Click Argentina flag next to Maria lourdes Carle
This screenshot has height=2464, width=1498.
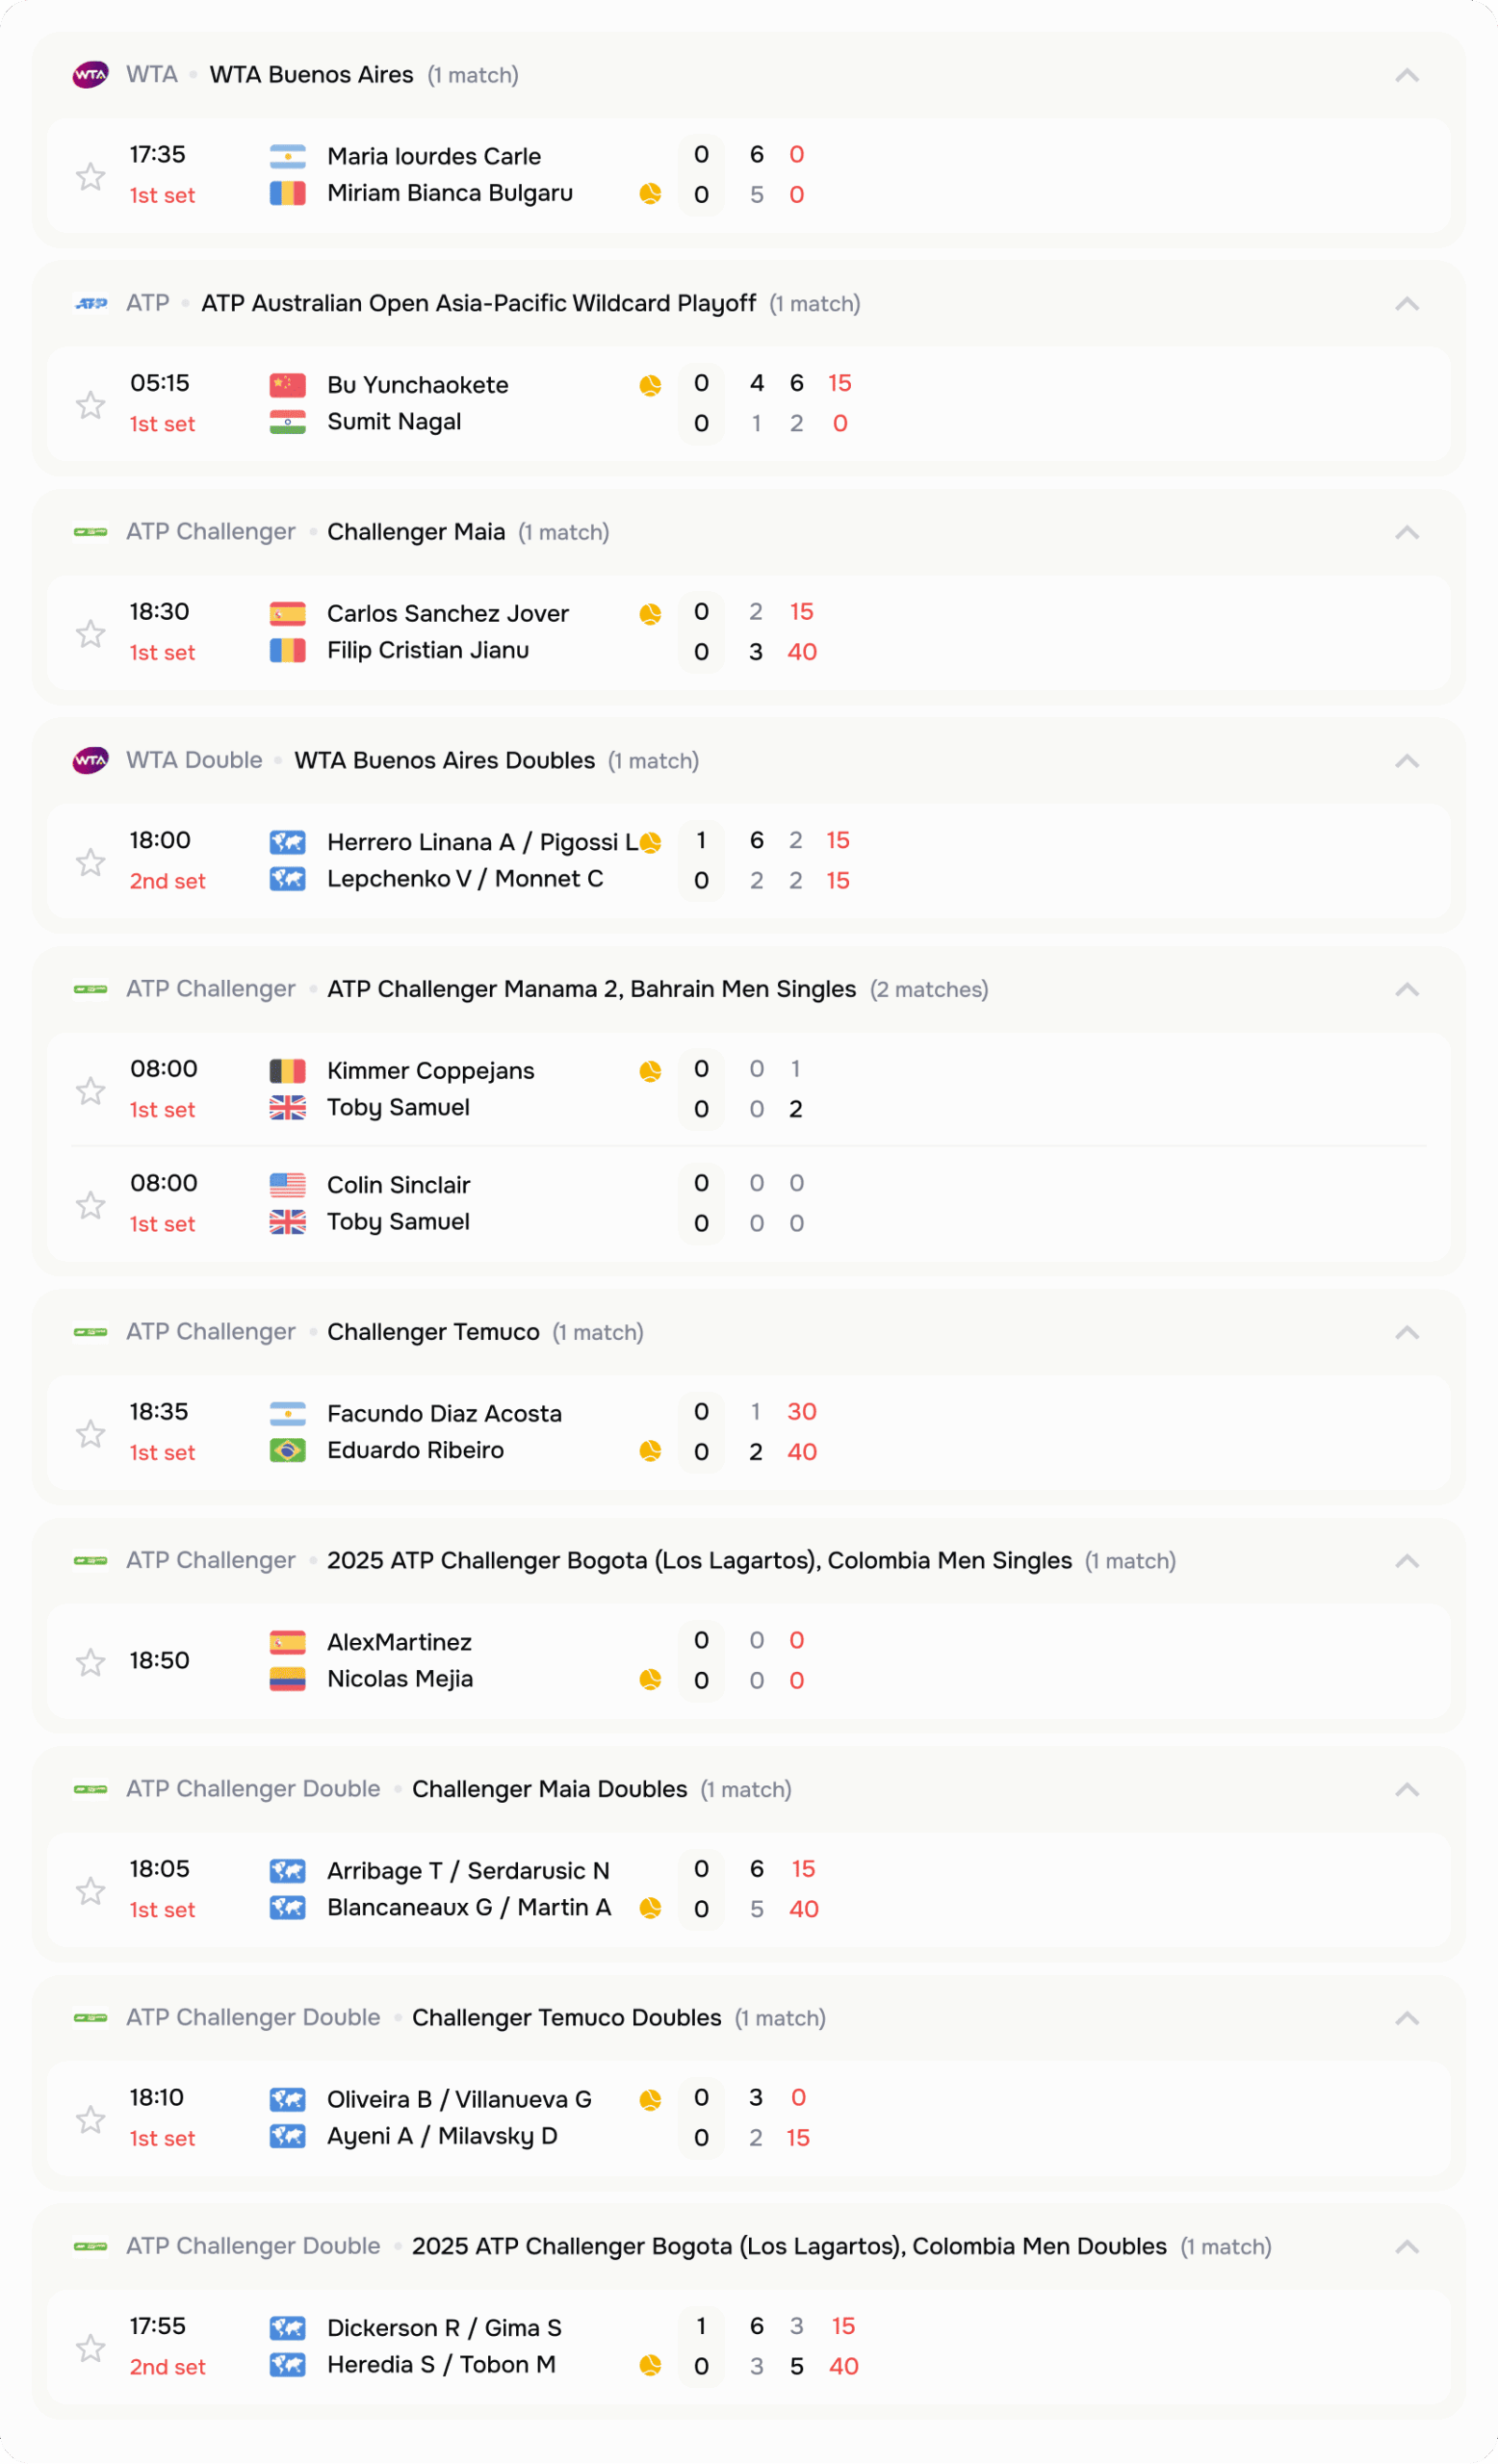point(287,156)
